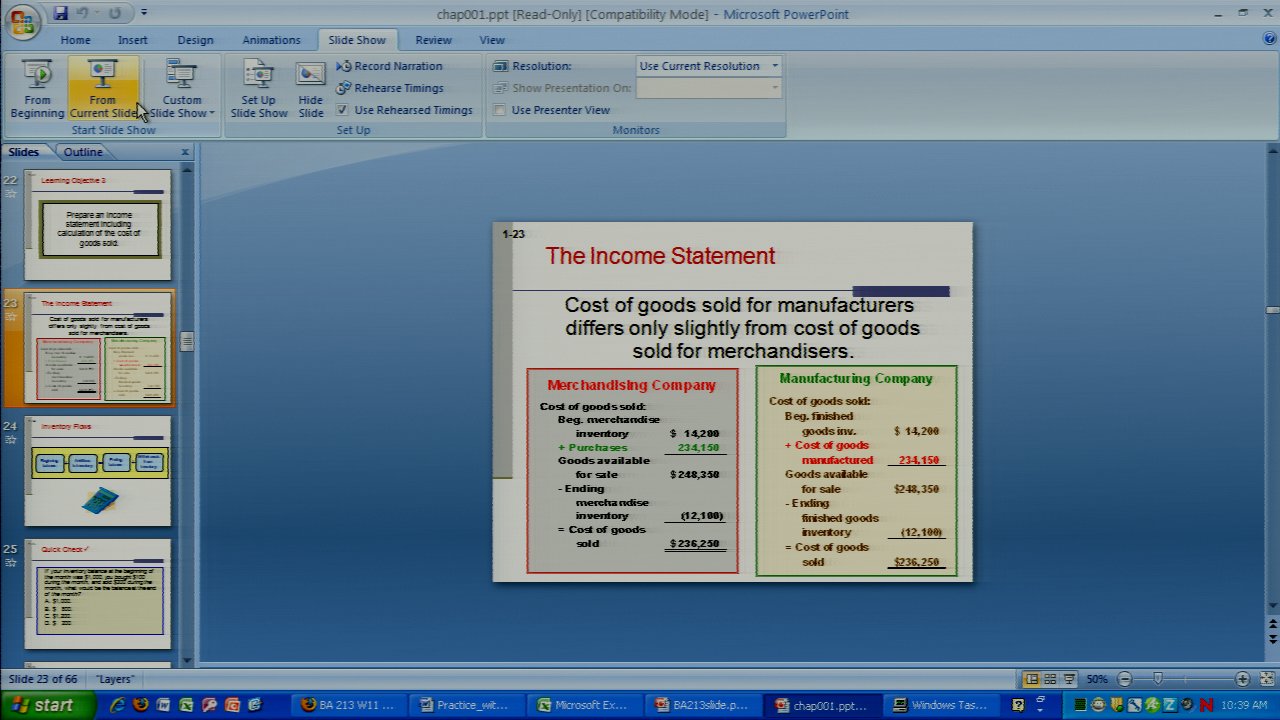Click the Save icon in quick access toolbar
Viewport: 1280px width, 720px height.
point(61,13)
